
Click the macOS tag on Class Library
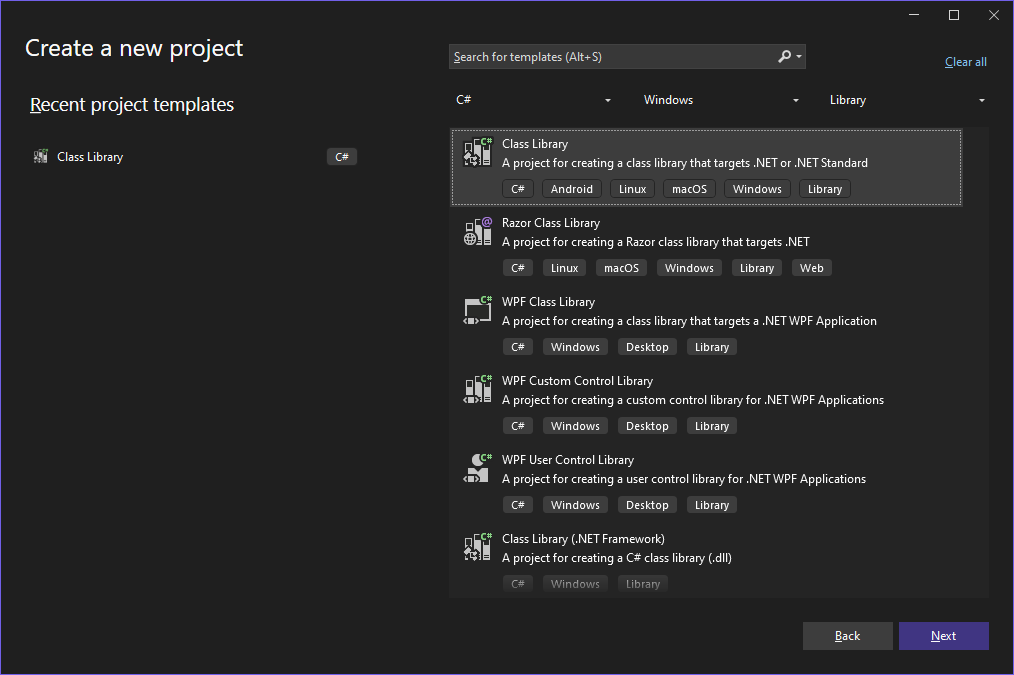coord(689,189)
